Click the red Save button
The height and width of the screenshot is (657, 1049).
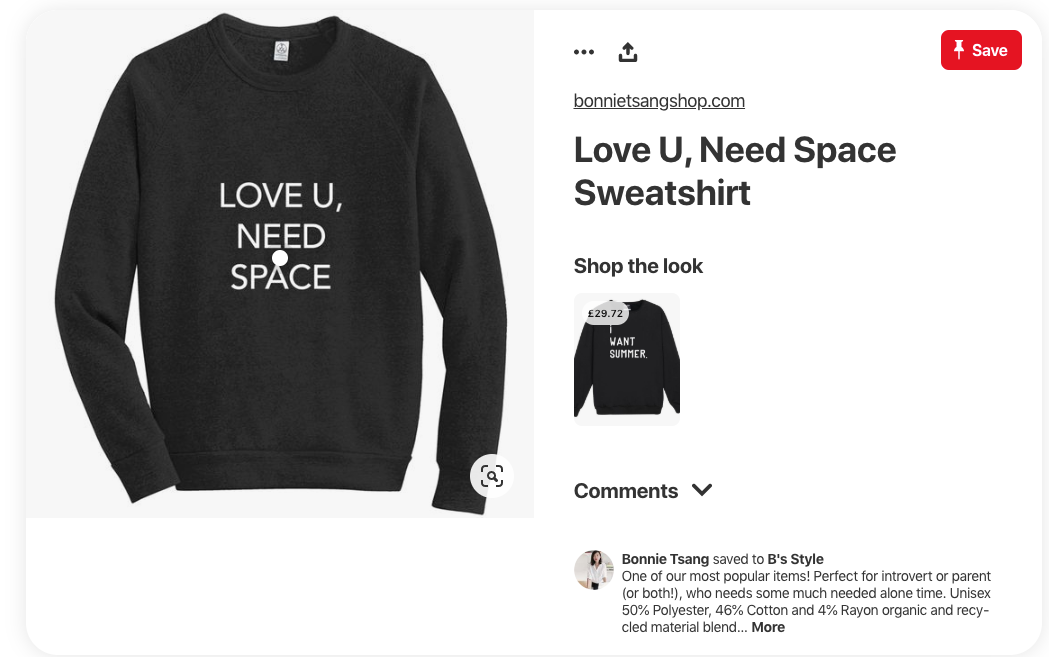coord(981,50)
